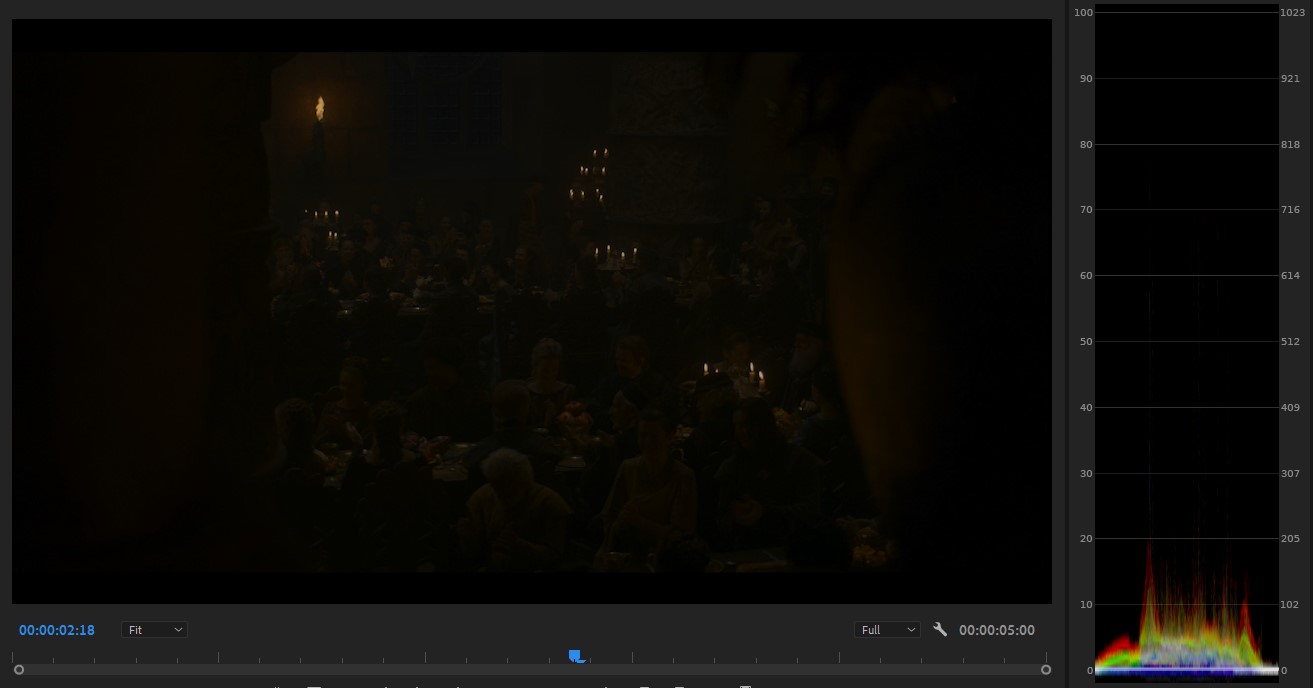This screenshot has width=1313, height=688.
Task: Open the wrench settings menu
Action: point(940,629)
